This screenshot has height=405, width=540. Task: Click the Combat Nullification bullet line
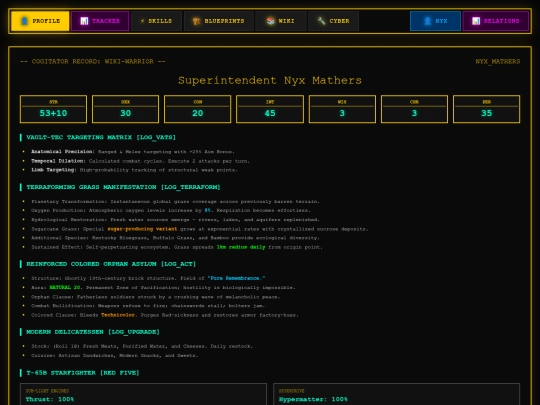148,305
